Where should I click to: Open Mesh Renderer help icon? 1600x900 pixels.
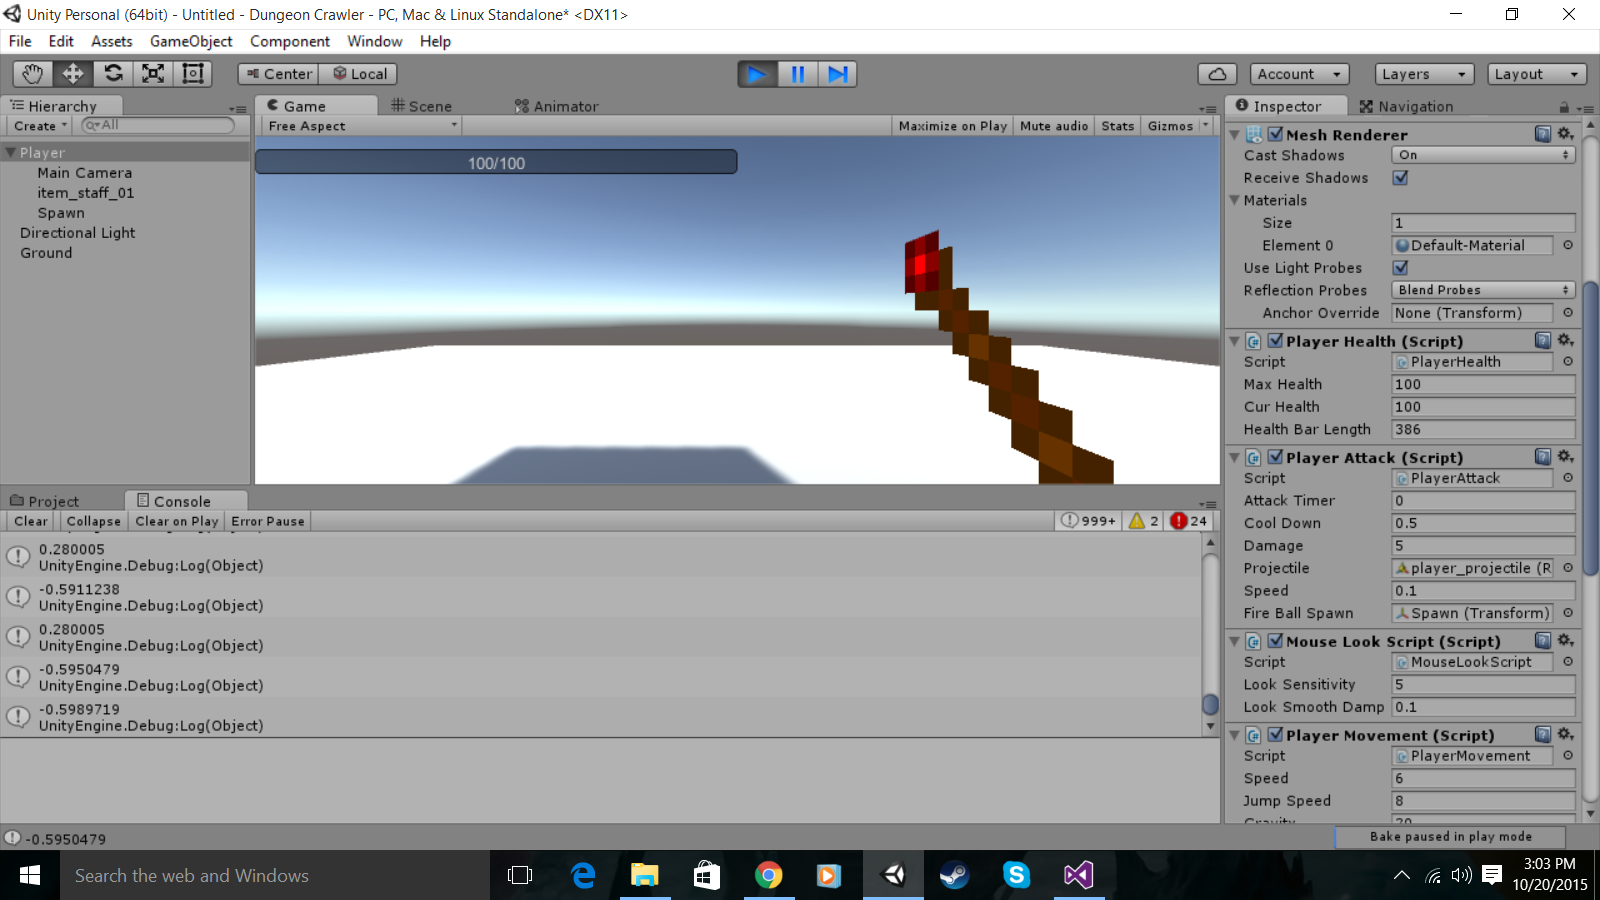[1543, 134]
